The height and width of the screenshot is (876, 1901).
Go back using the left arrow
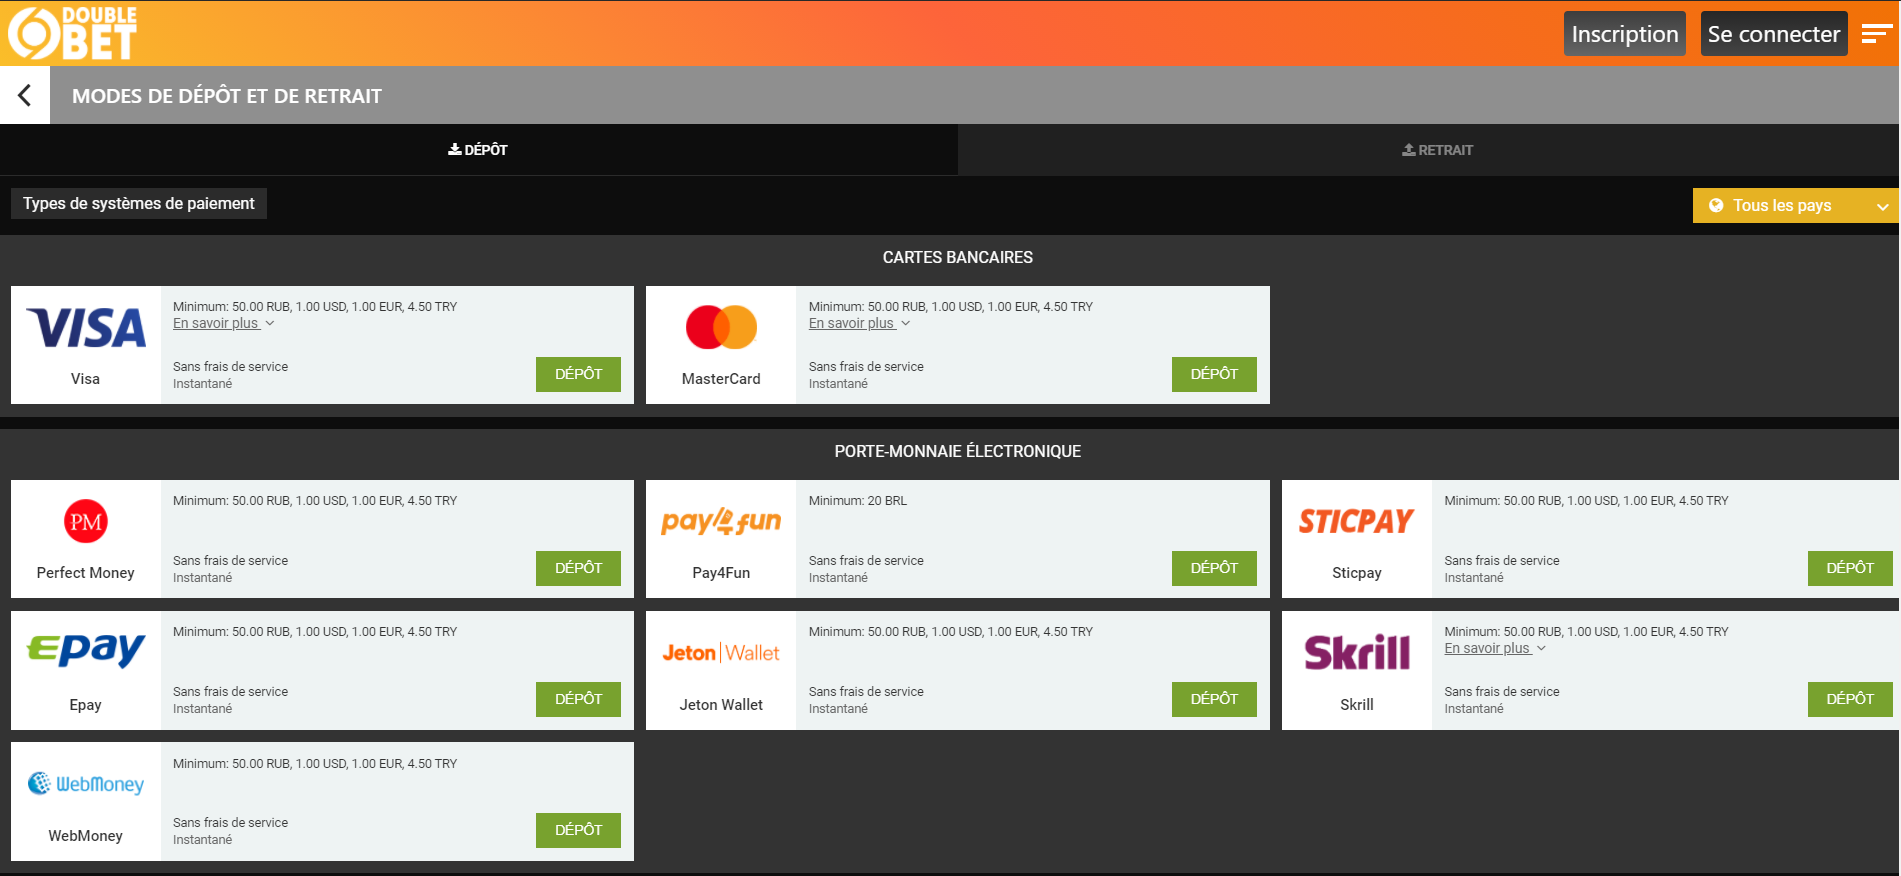click(x=24, y=95)
